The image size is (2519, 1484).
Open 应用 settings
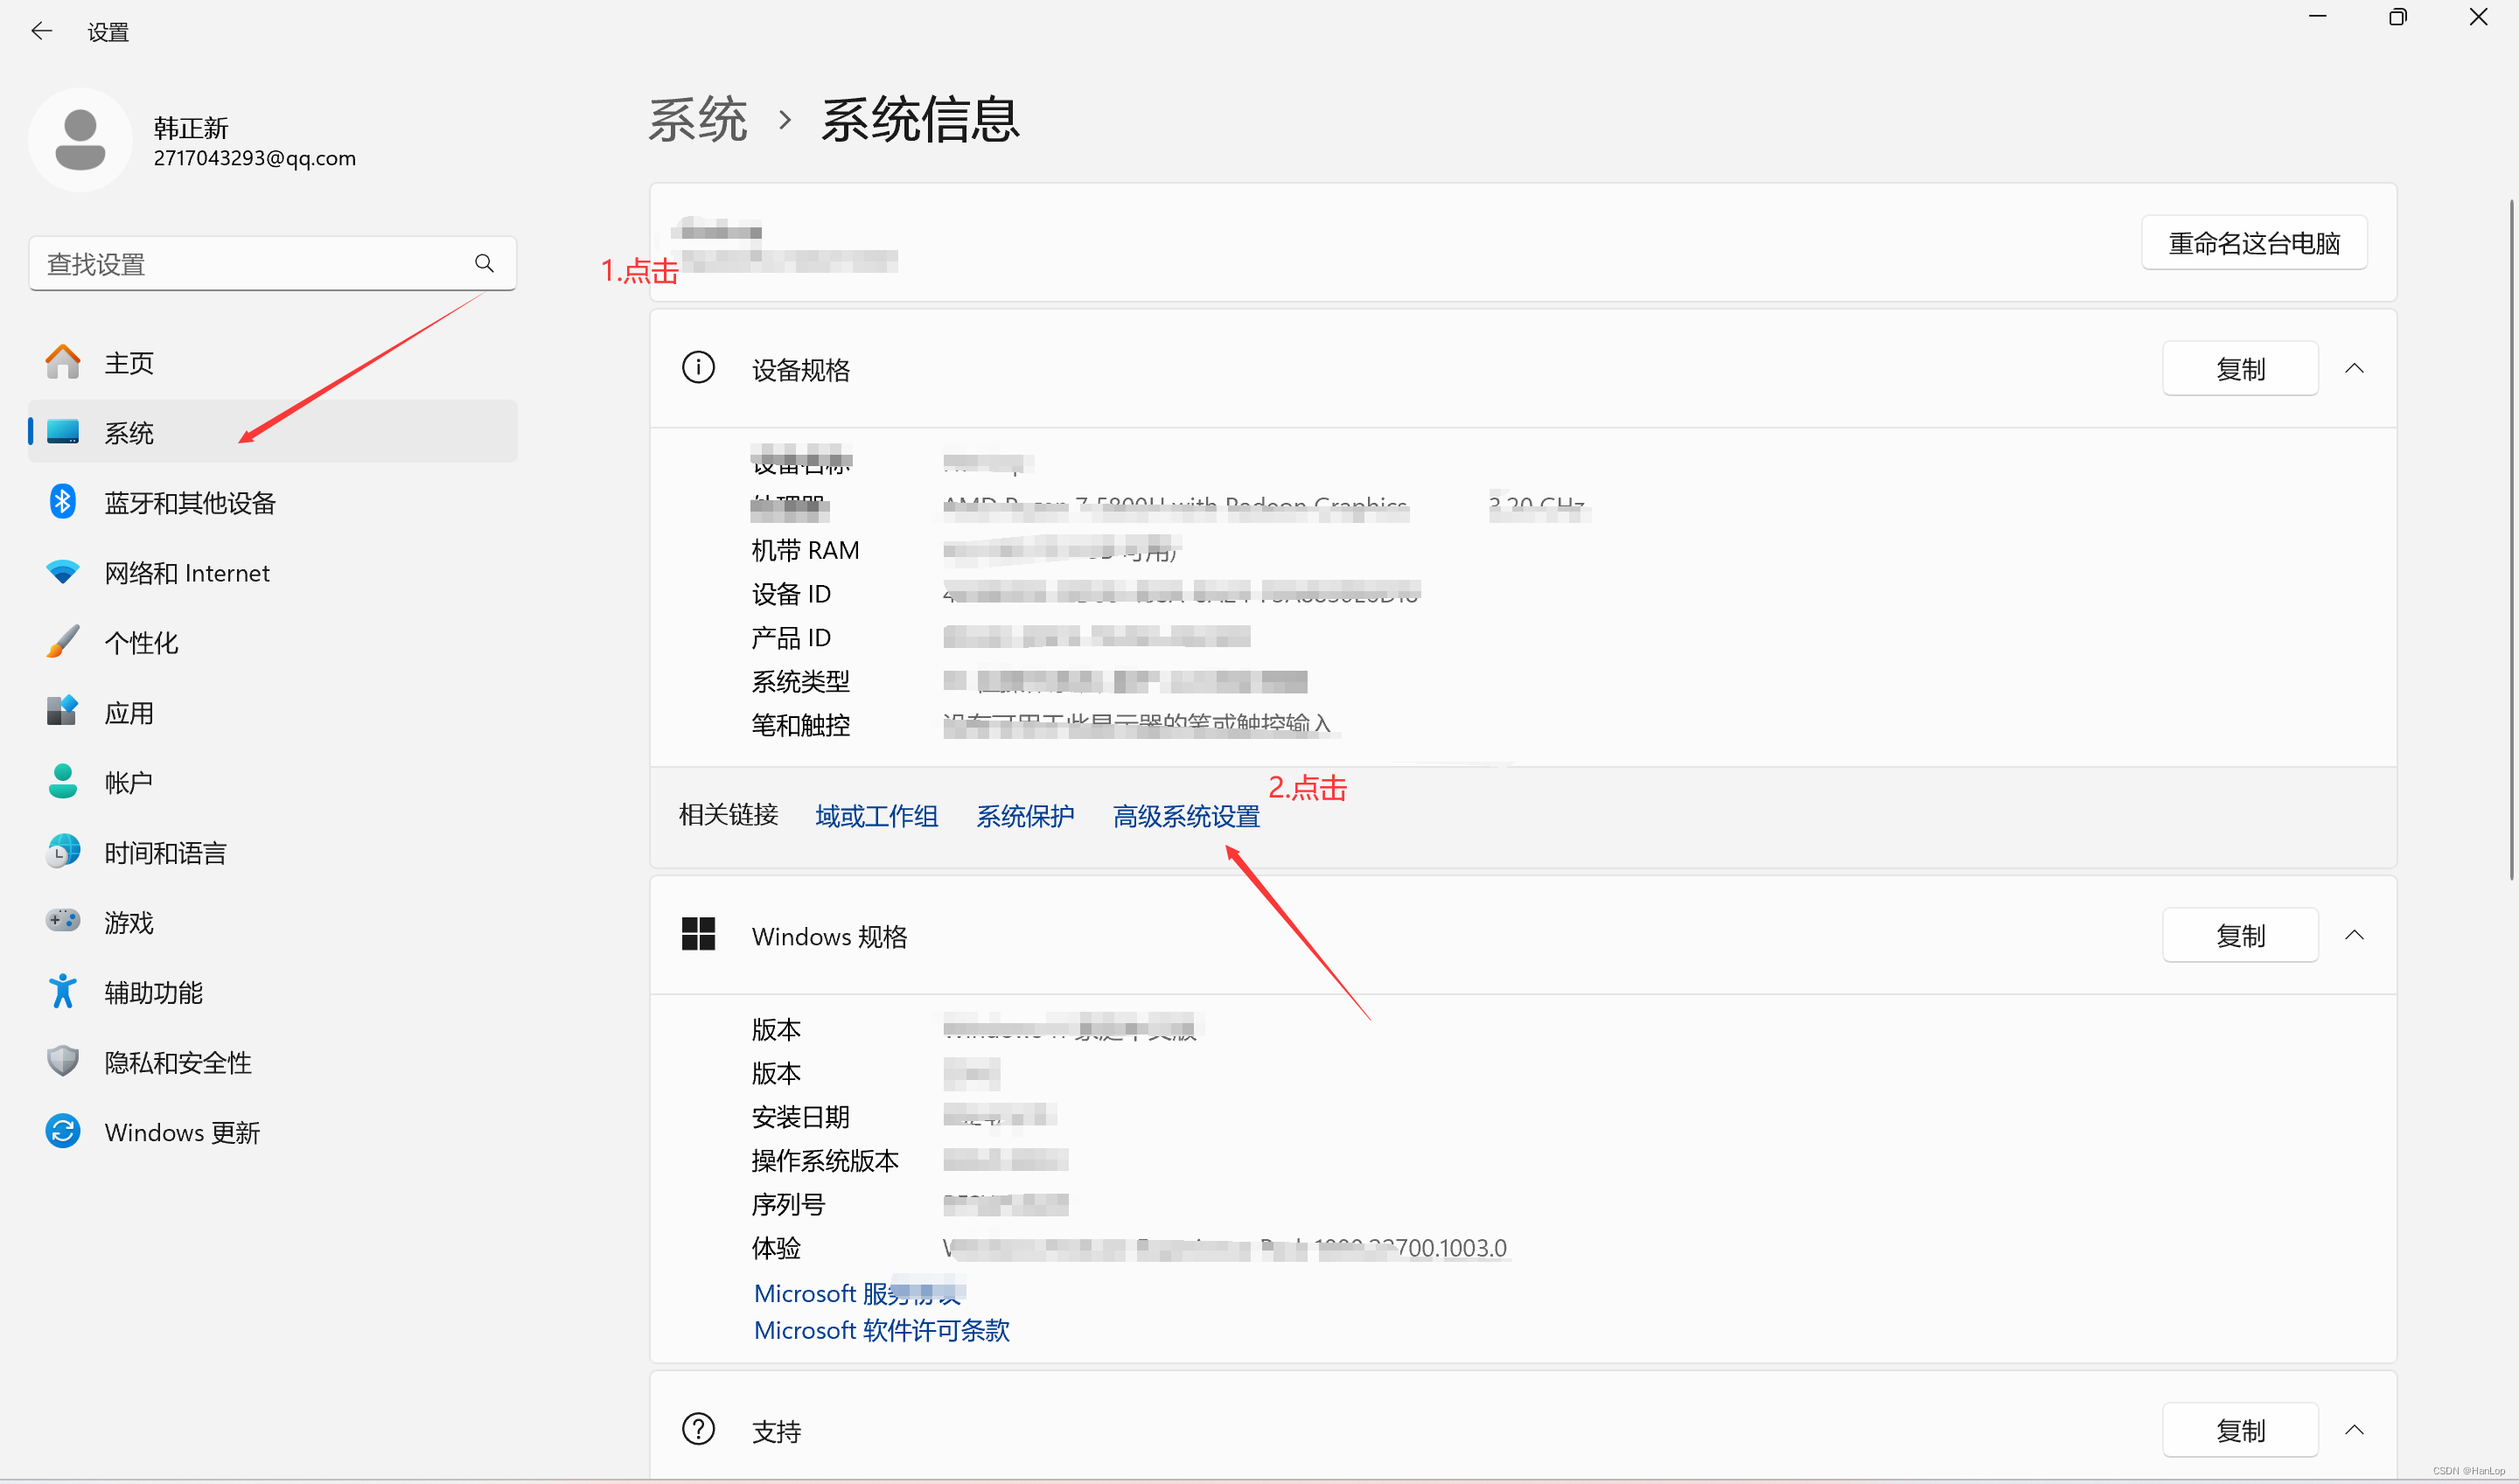coord(129,712)
